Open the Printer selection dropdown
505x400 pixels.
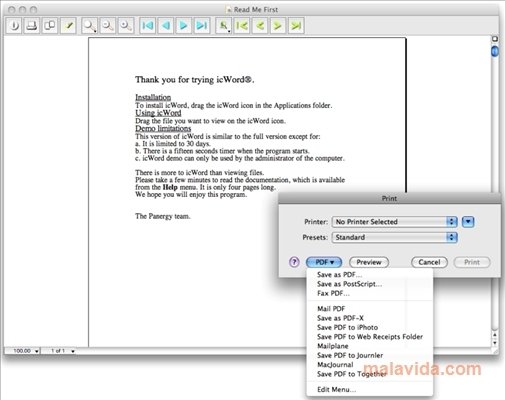(394, 222)
